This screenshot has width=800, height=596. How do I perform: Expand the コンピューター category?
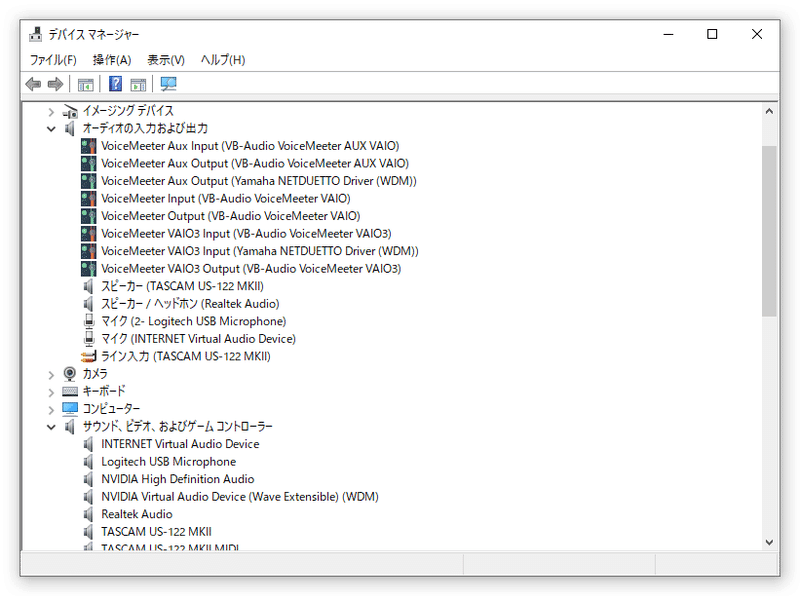[51, 410]
